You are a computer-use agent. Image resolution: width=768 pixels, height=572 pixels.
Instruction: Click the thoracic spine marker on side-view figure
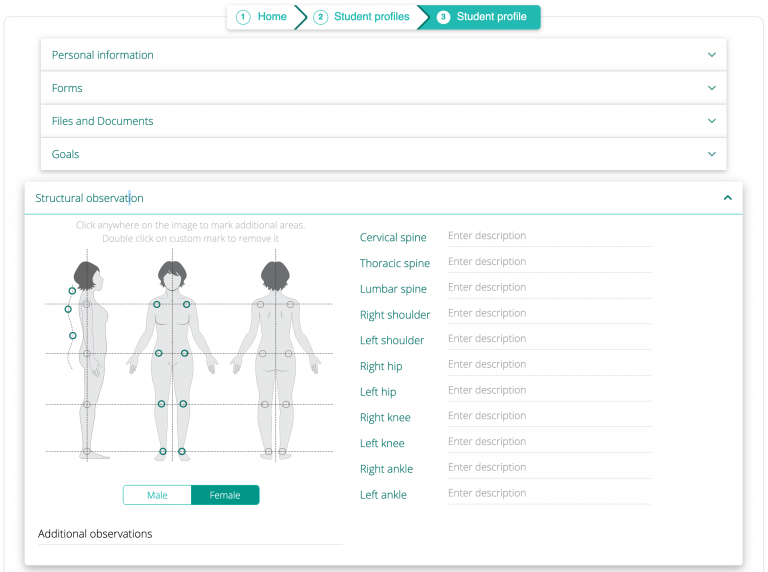(x=68, y=309)
